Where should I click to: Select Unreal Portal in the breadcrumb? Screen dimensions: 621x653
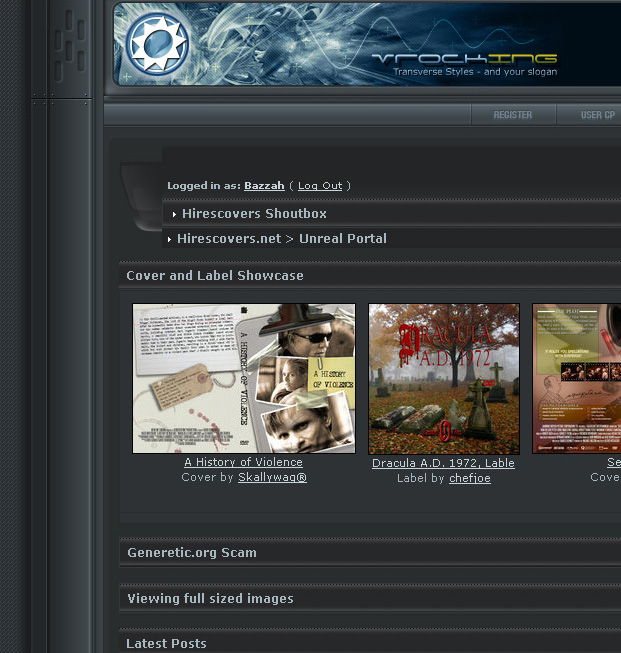[x=342, y=239]
